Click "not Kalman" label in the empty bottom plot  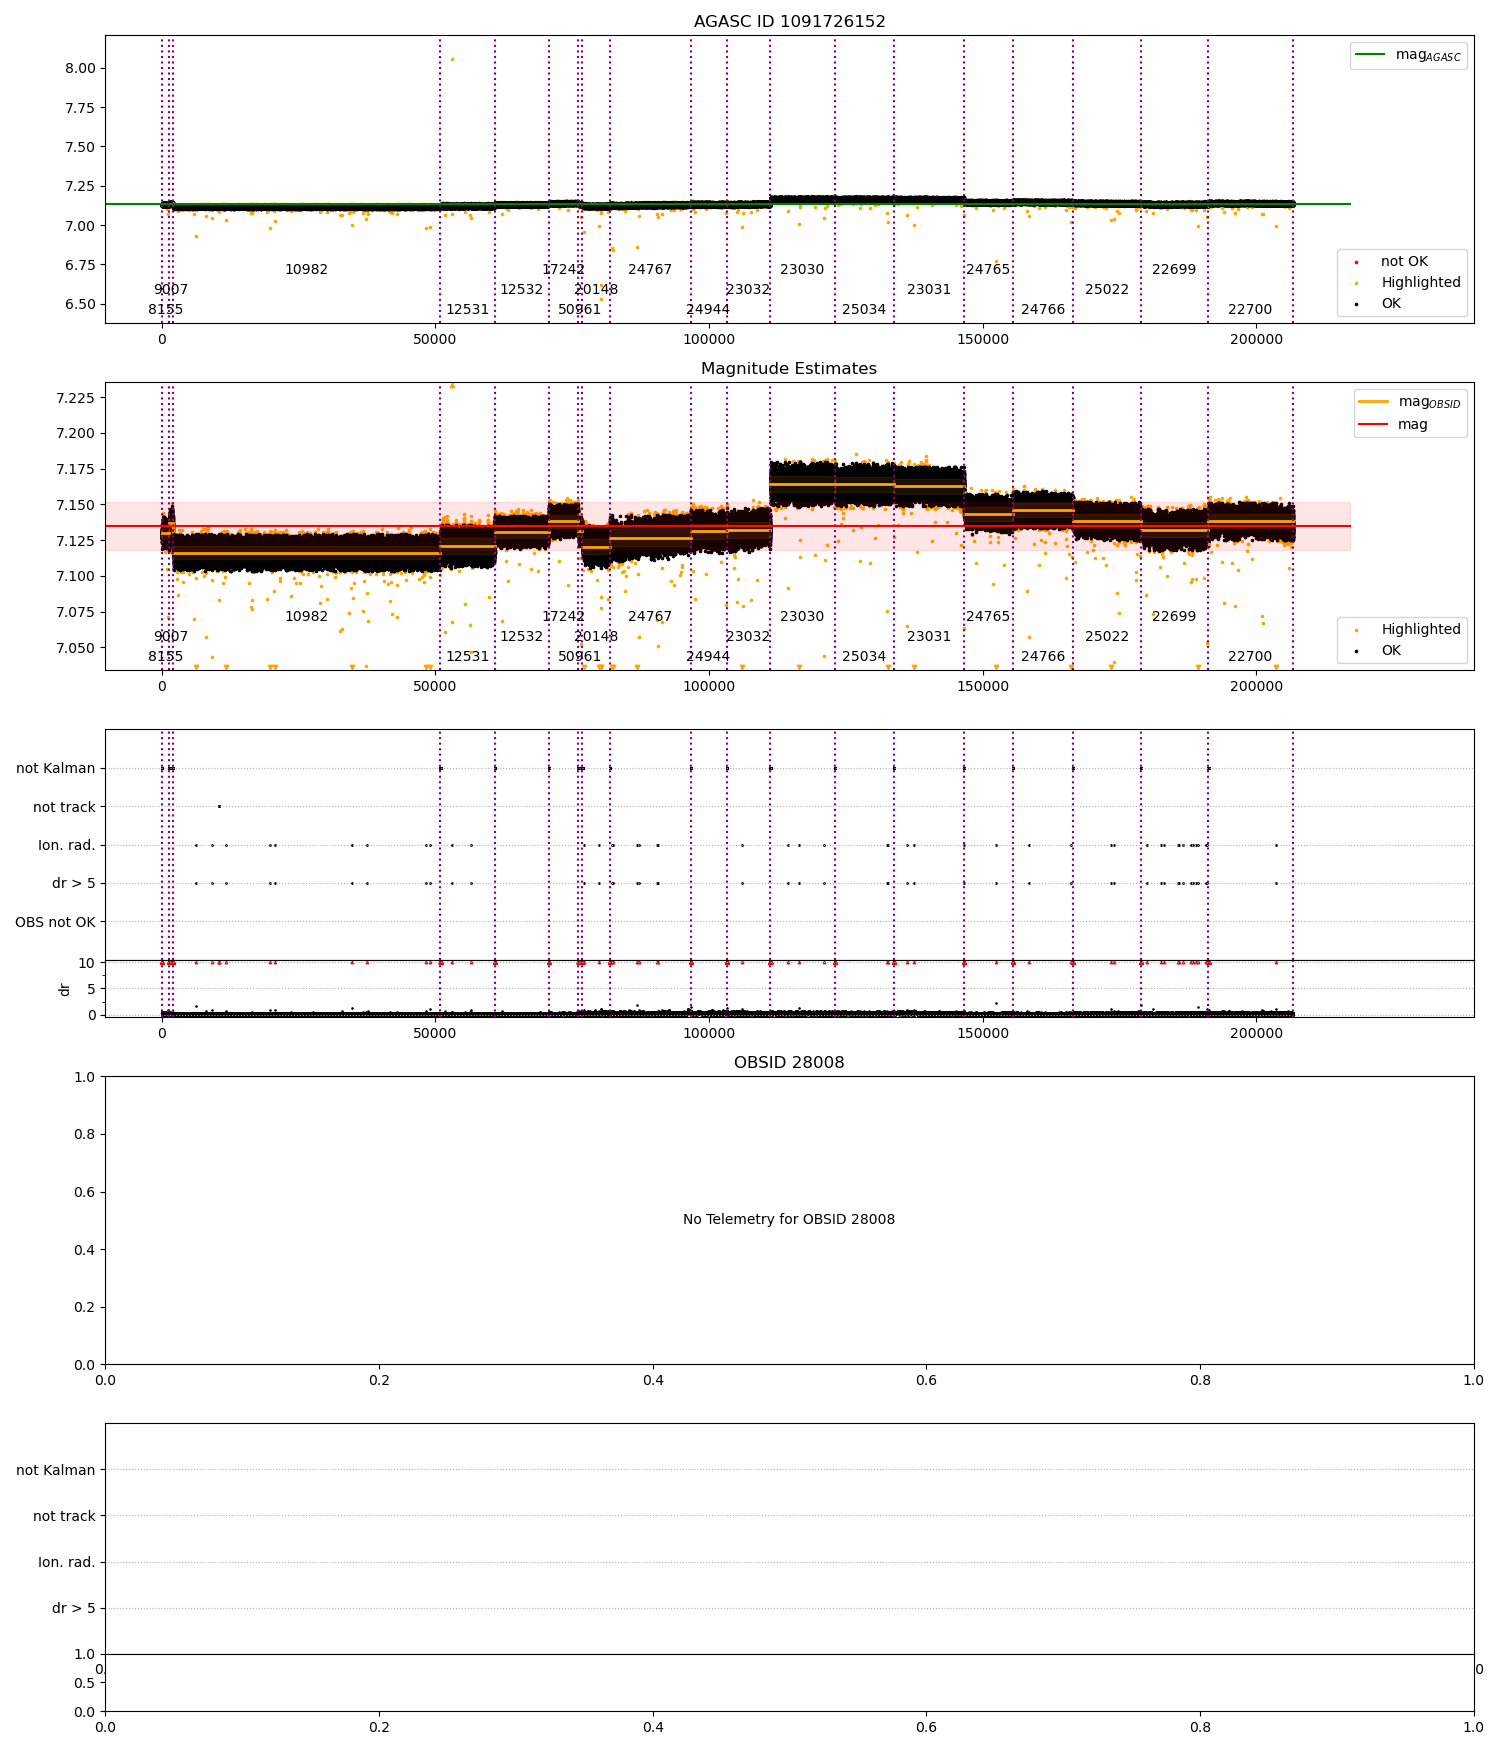click(x=56, y=1471)
